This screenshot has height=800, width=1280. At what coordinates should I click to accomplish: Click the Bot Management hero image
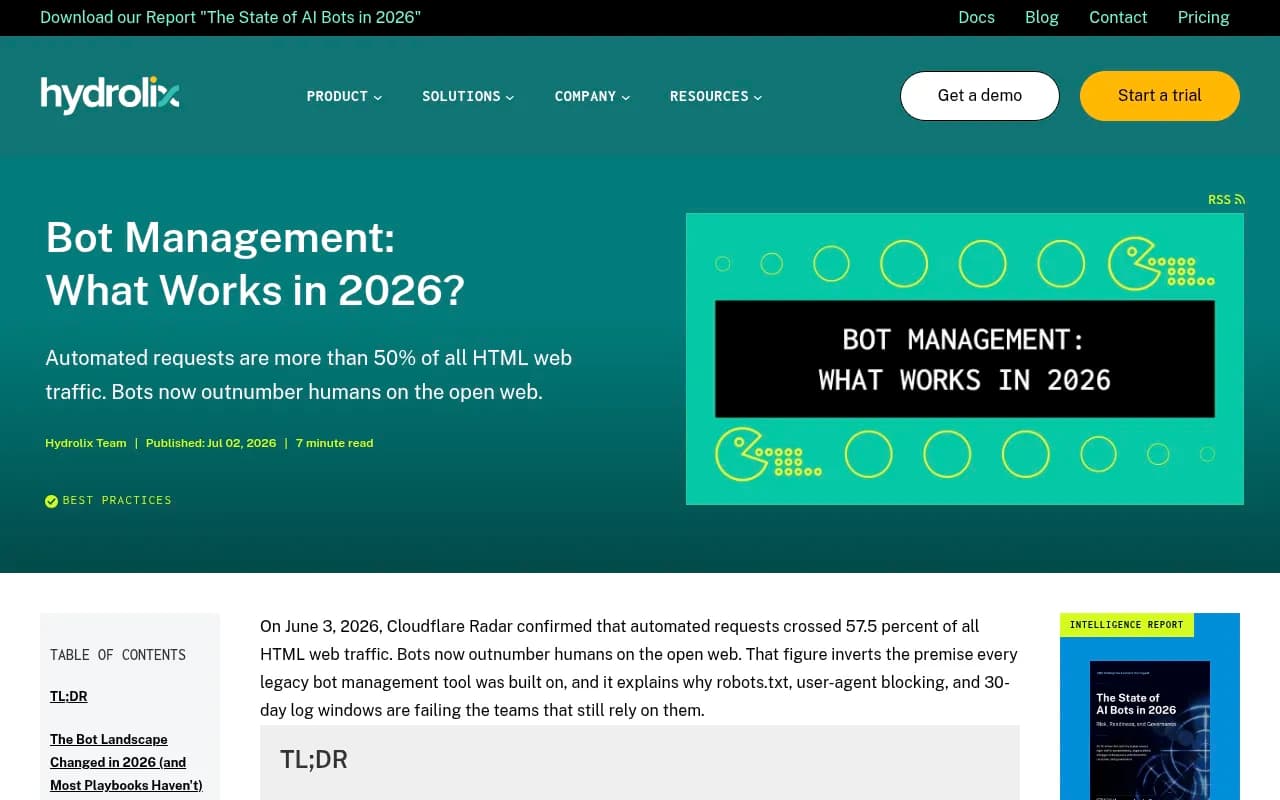(x=965, y=359)
